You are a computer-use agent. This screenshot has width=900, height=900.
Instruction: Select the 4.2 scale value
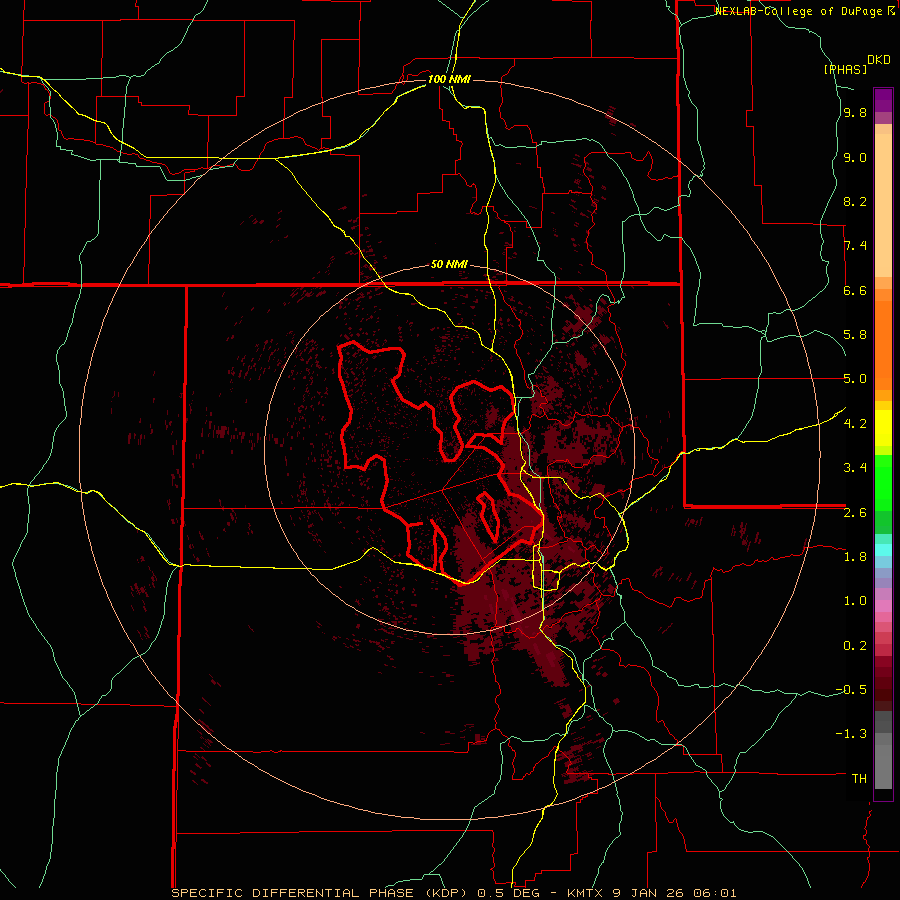pyautogui.click(x=855, y=423)
